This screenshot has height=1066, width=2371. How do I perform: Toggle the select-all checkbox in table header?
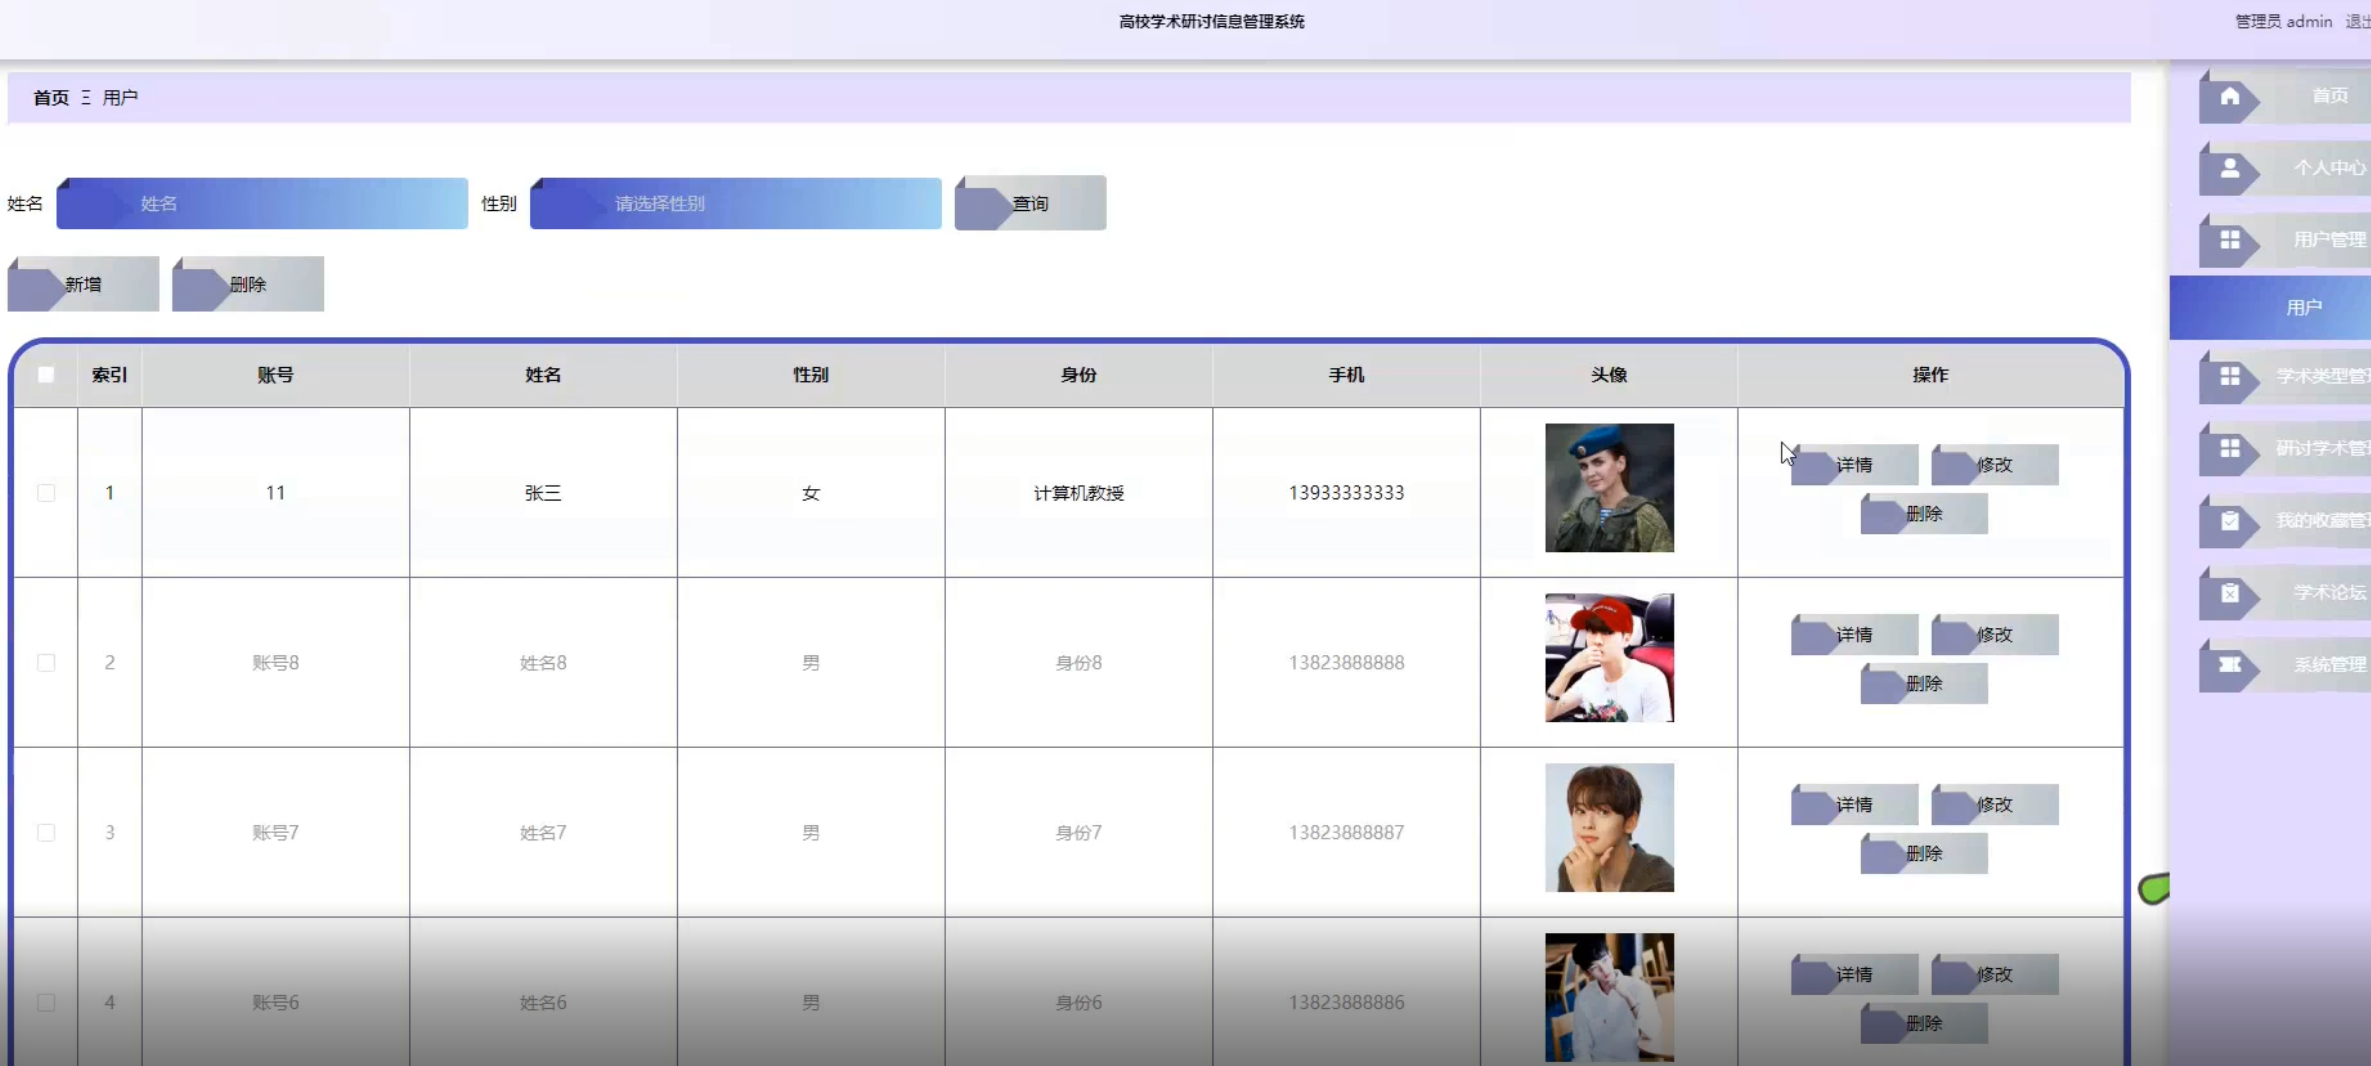[x=46, y=375]
